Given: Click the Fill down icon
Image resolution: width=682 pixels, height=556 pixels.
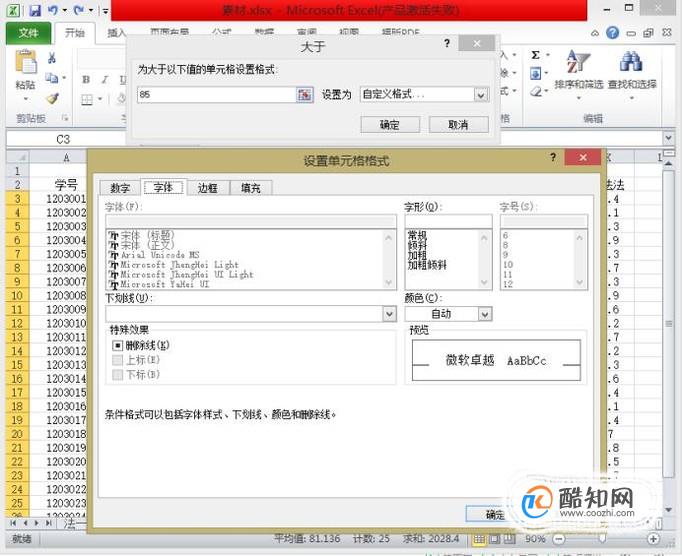Looking at the screenshot, I should 535,74.
